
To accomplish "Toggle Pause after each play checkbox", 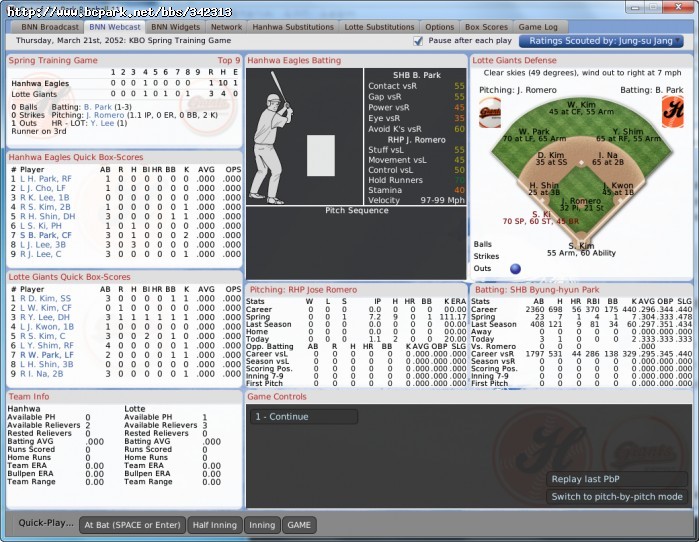I will pos(418,41).
